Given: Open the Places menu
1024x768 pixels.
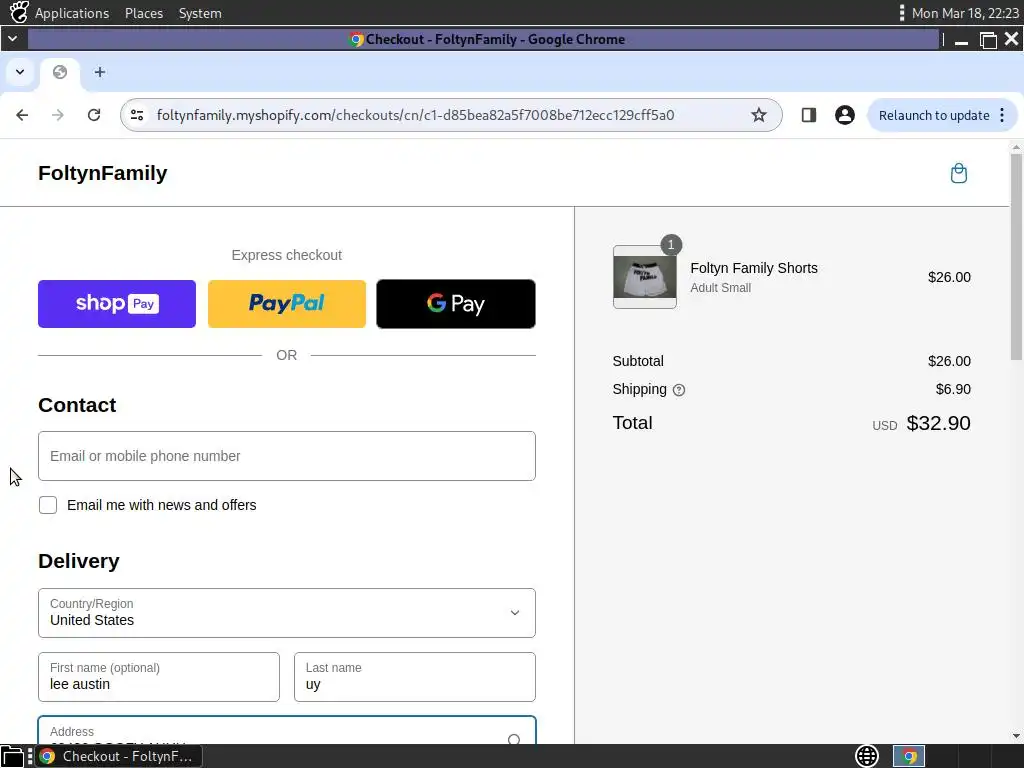Looking at the screenshot, I should pyautogui.click(x=144, y=13).
